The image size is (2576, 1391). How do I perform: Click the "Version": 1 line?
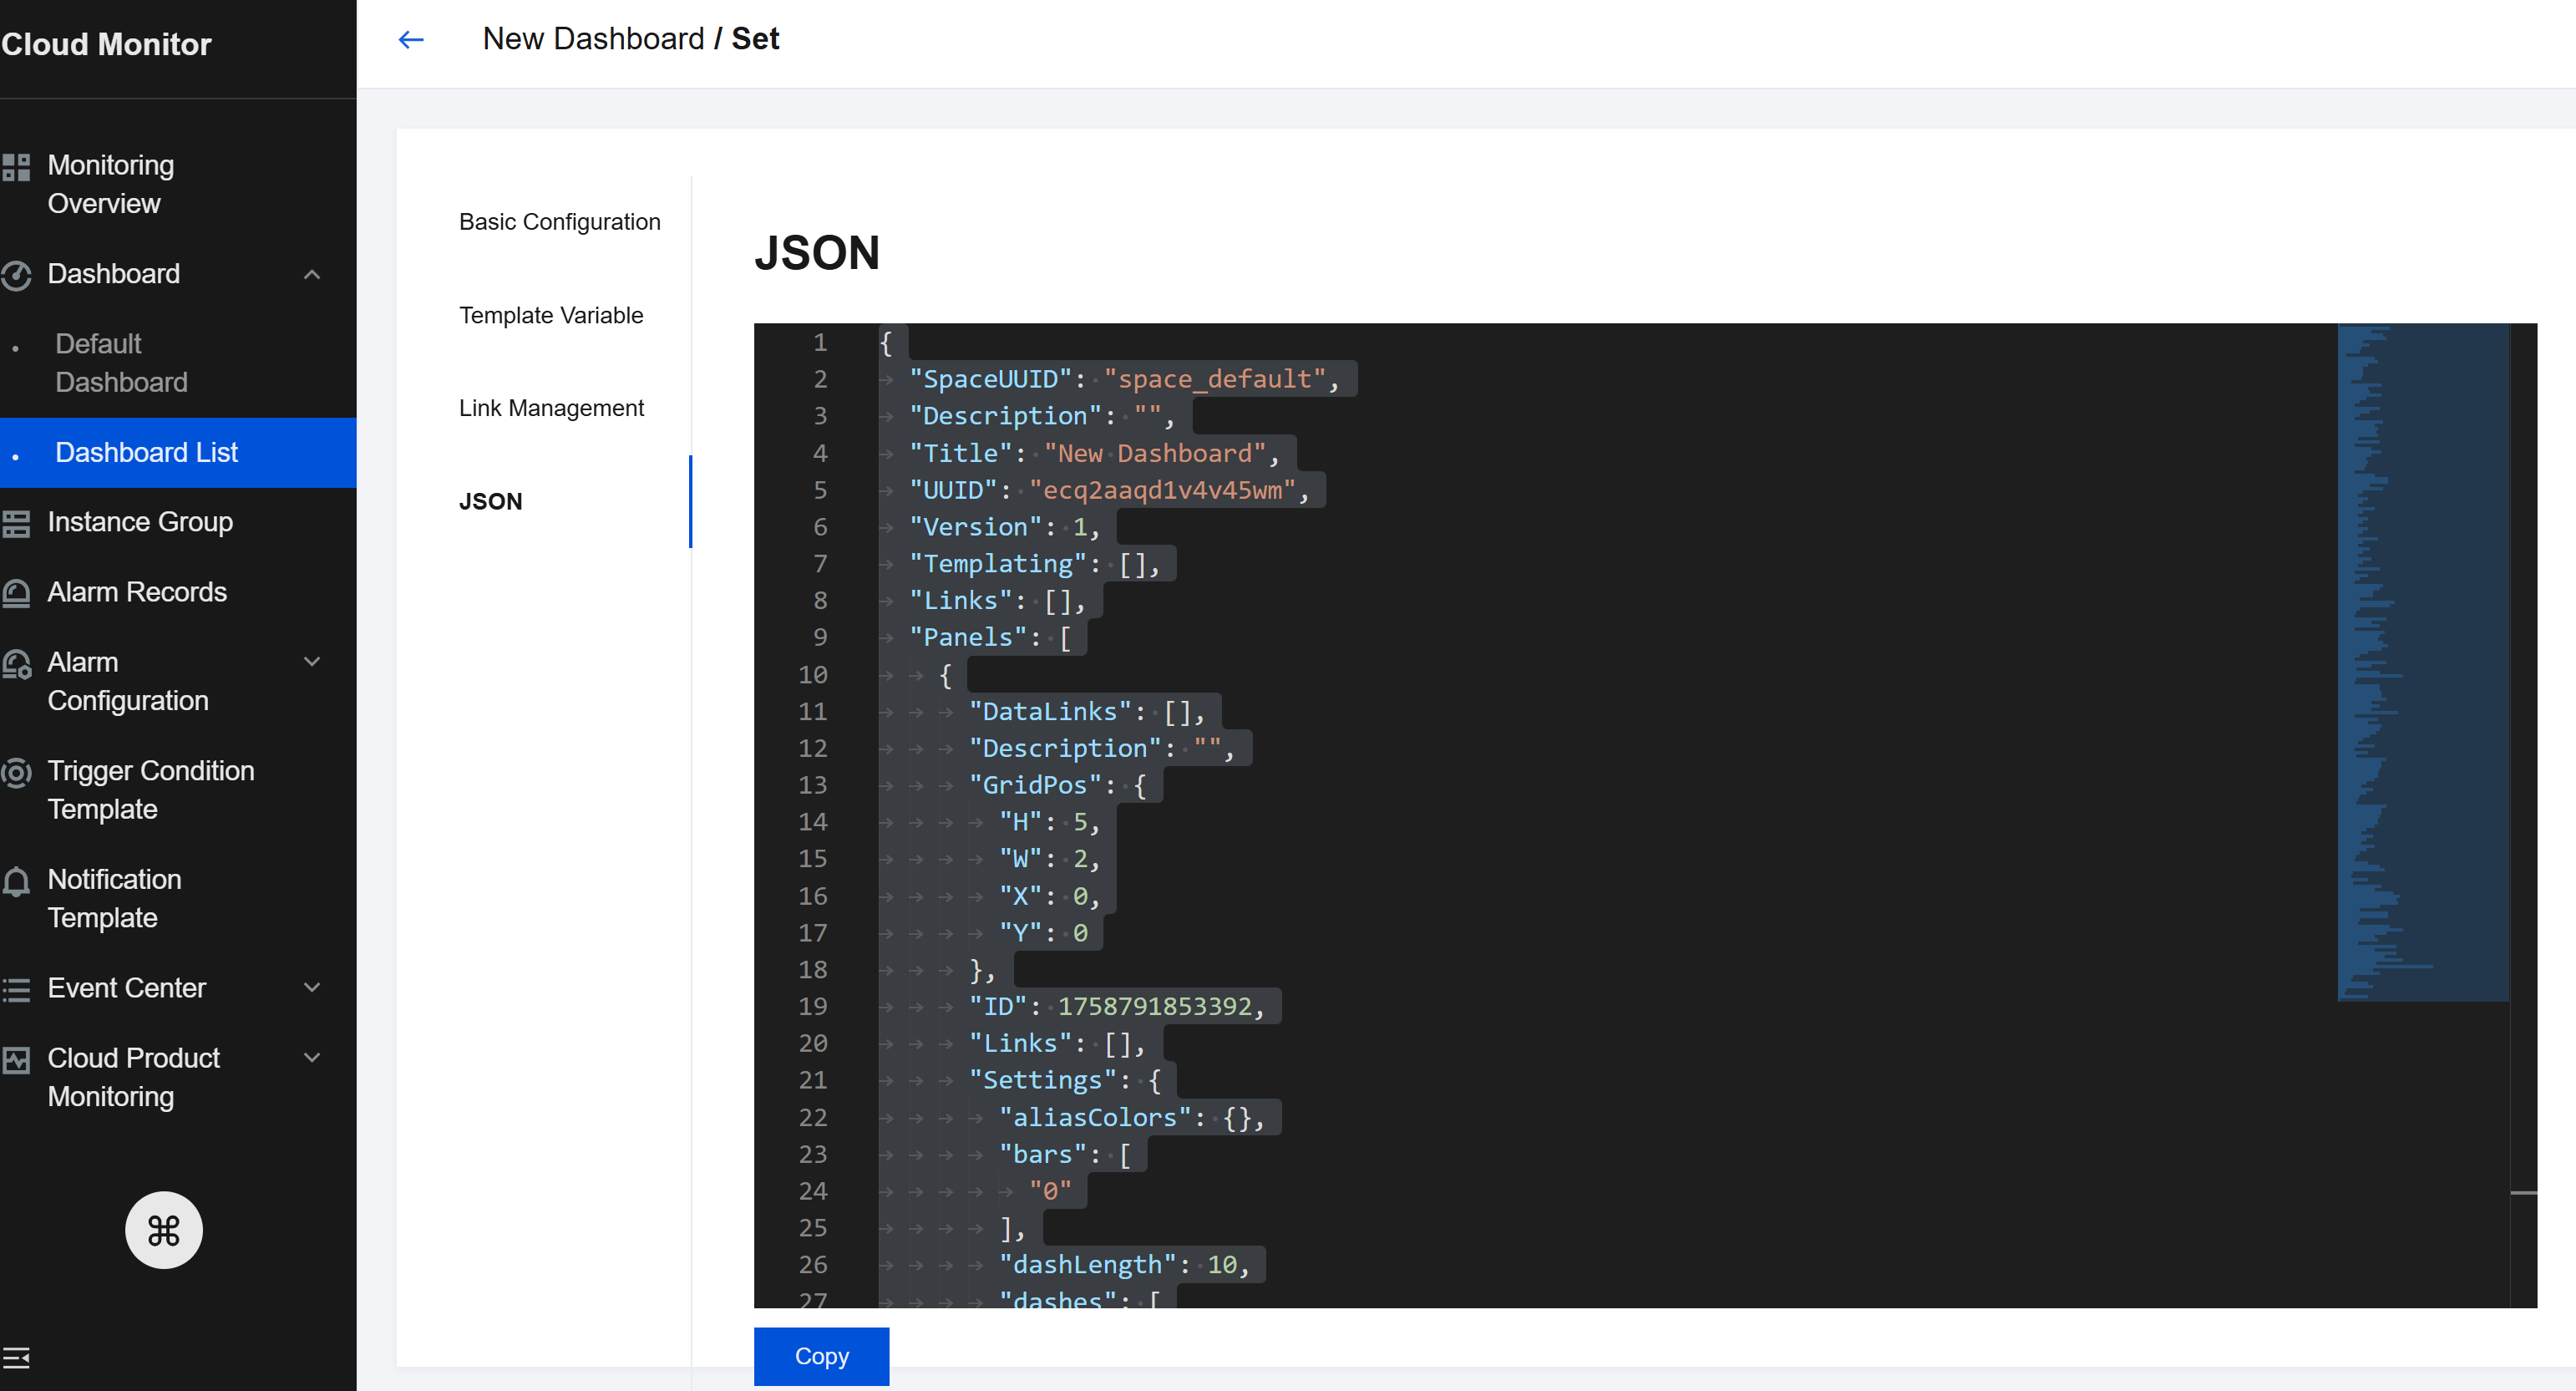point(1004,527)
